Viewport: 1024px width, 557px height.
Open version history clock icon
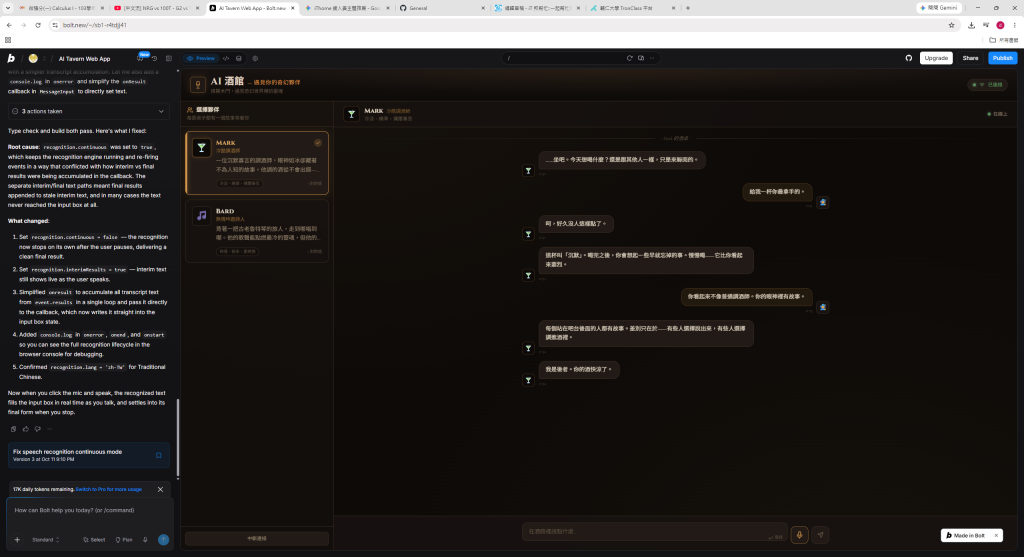click(x=154, y=58)
